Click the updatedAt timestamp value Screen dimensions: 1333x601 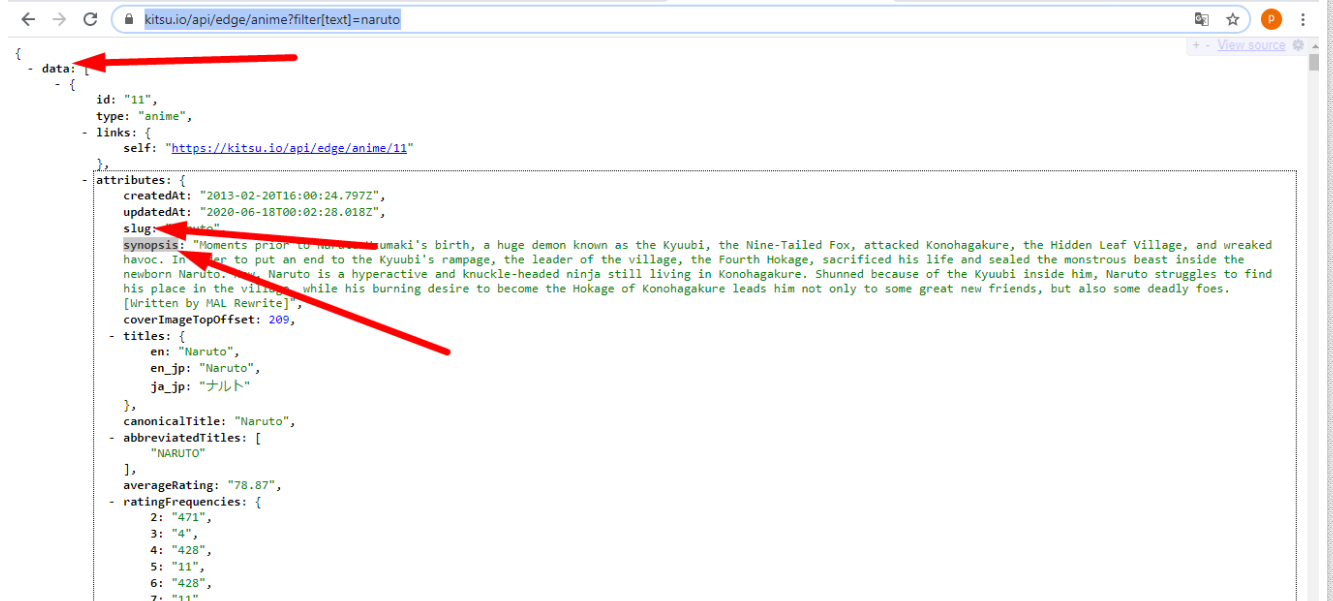coord(289,212)
